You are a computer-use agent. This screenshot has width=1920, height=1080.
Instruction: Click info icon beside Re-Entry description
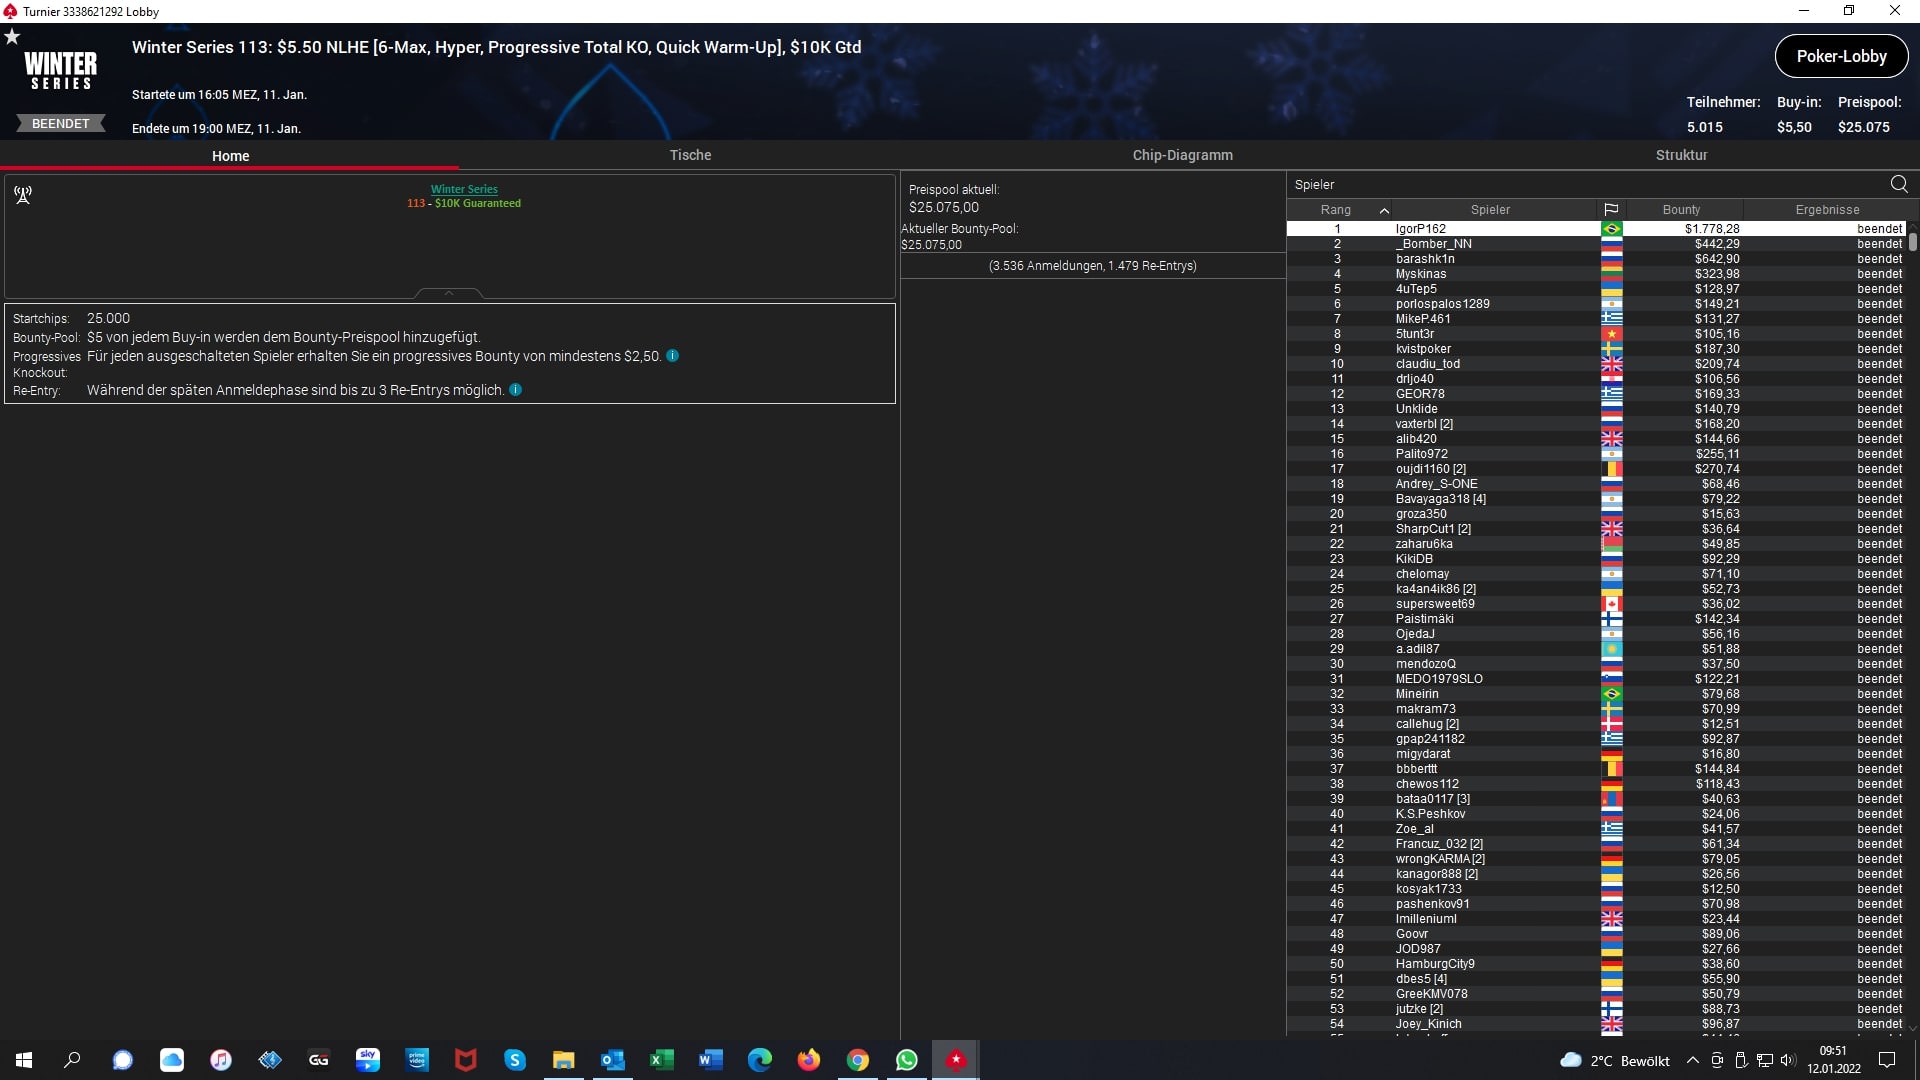pos(516,390)
